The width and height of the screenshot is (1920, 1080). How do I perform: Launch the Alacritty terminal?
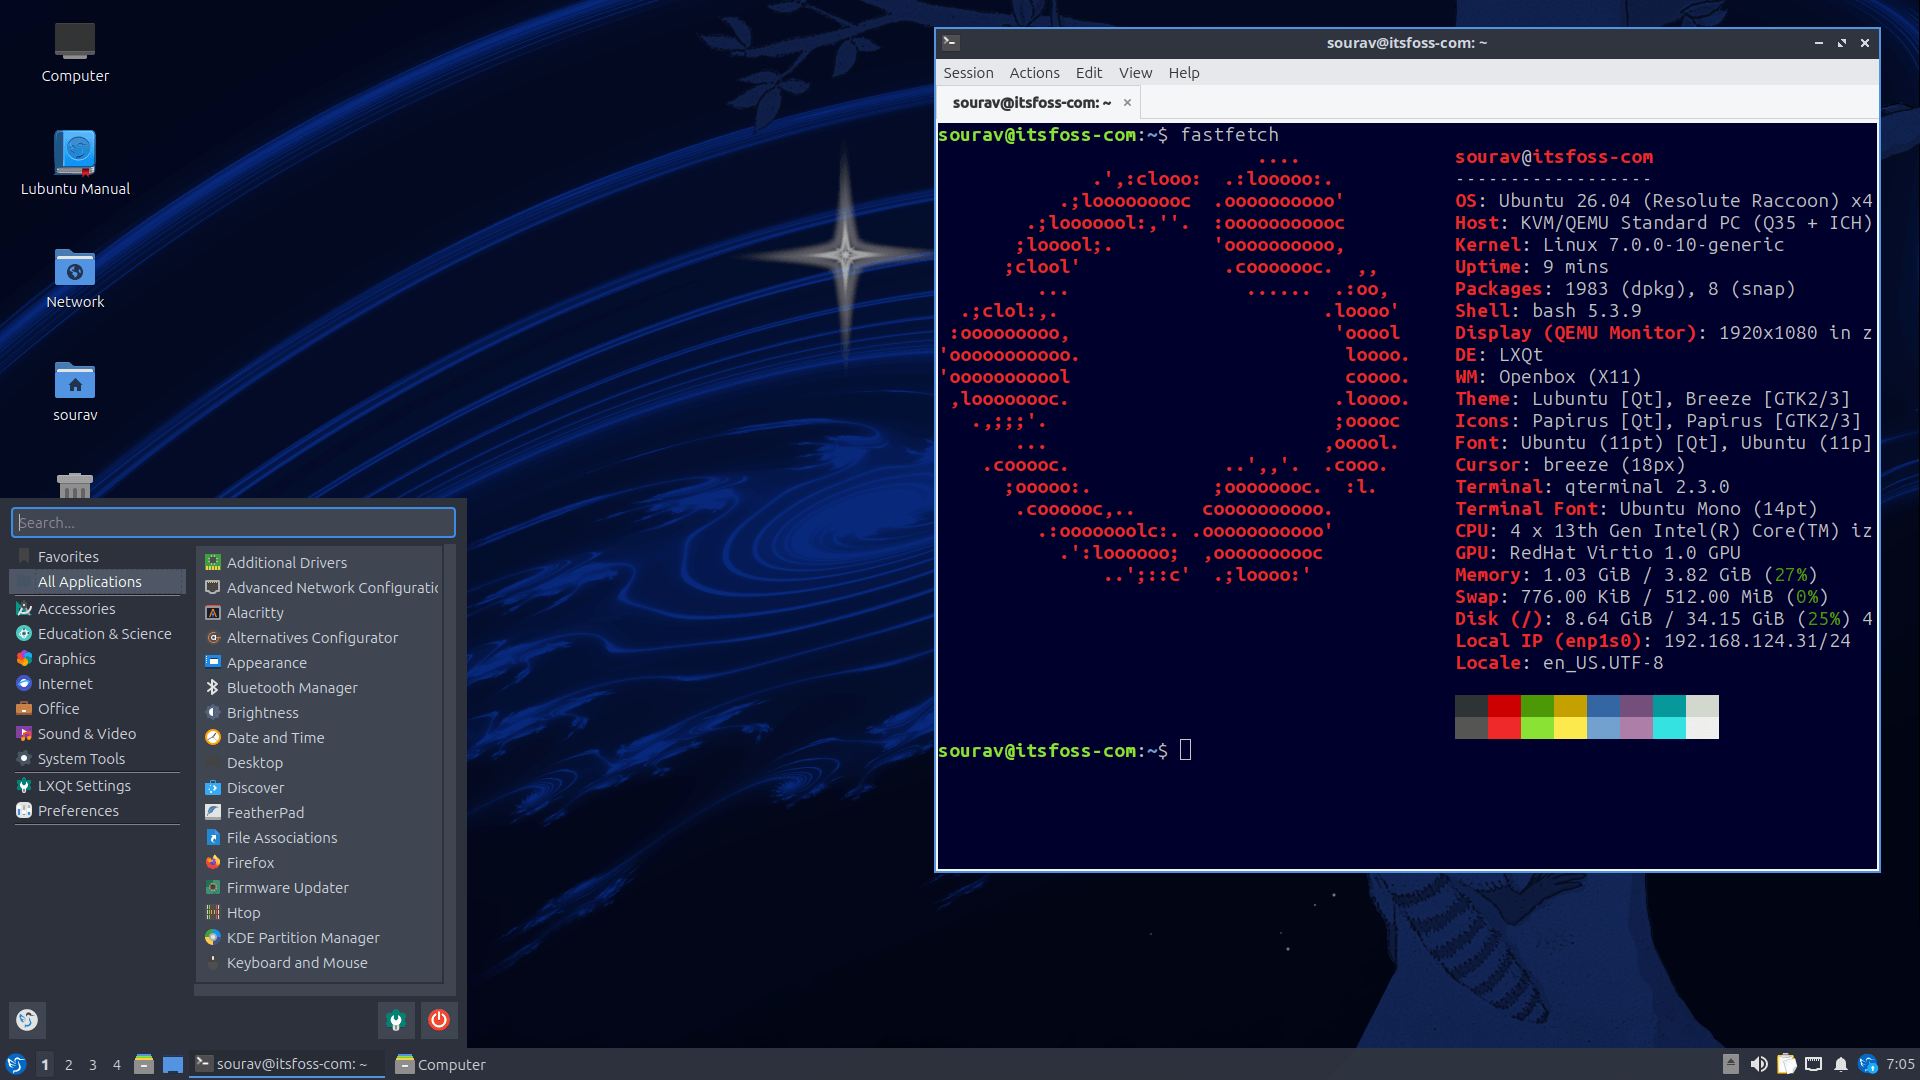coord(255,613)
